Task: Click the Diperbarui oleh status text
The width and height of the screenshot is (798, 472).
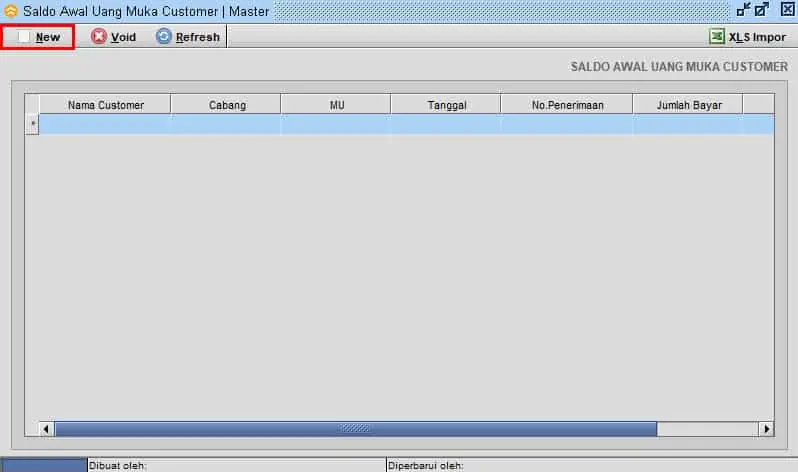Action: point(425,465)
